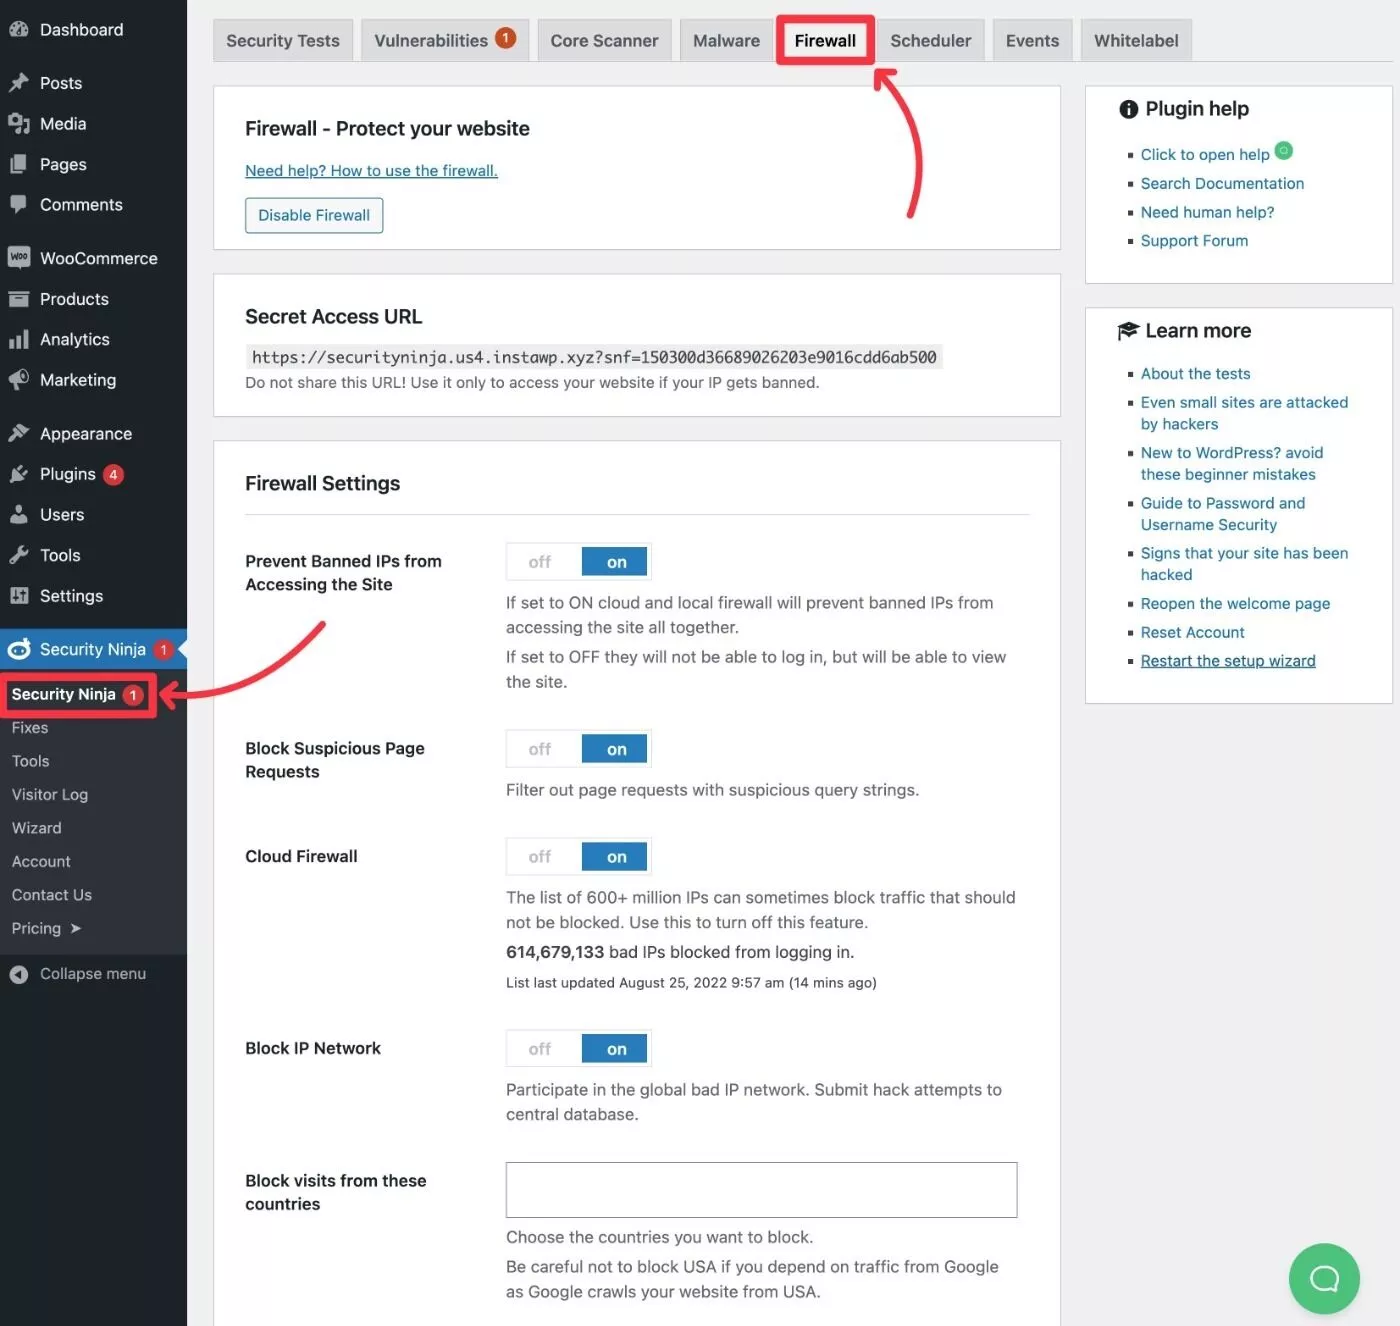
Task: Click the Security Ninja mask icon
Action: click(18, 650)
